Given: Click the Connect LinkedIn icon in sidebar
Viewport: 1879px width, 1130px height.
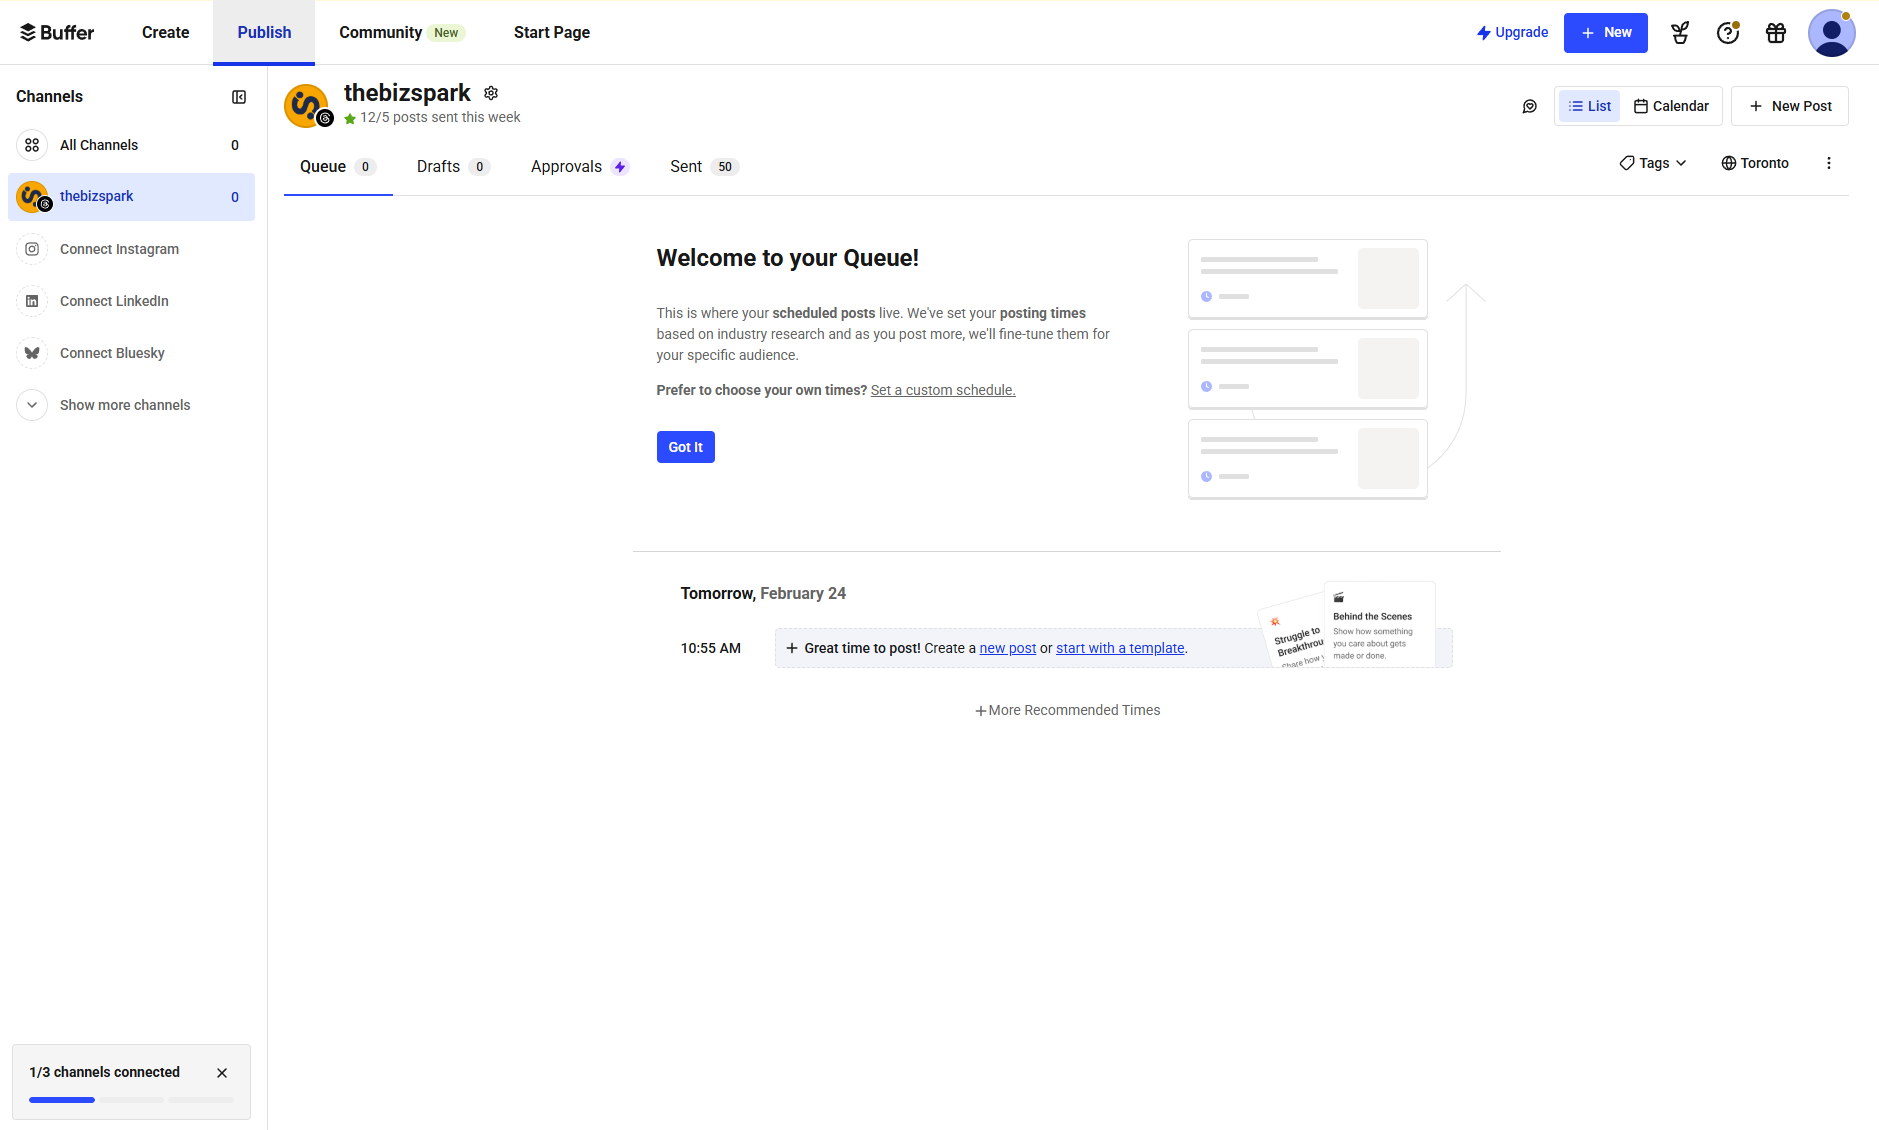Looking at the screenshot, I should point(33,301).
